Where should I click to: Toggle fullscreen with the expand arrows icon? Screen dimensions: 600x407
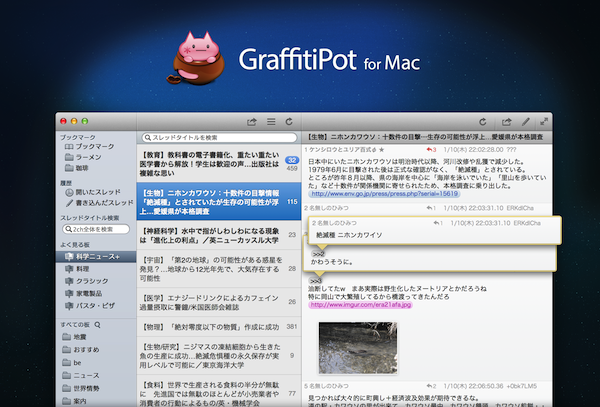click(x=544, y=122)
